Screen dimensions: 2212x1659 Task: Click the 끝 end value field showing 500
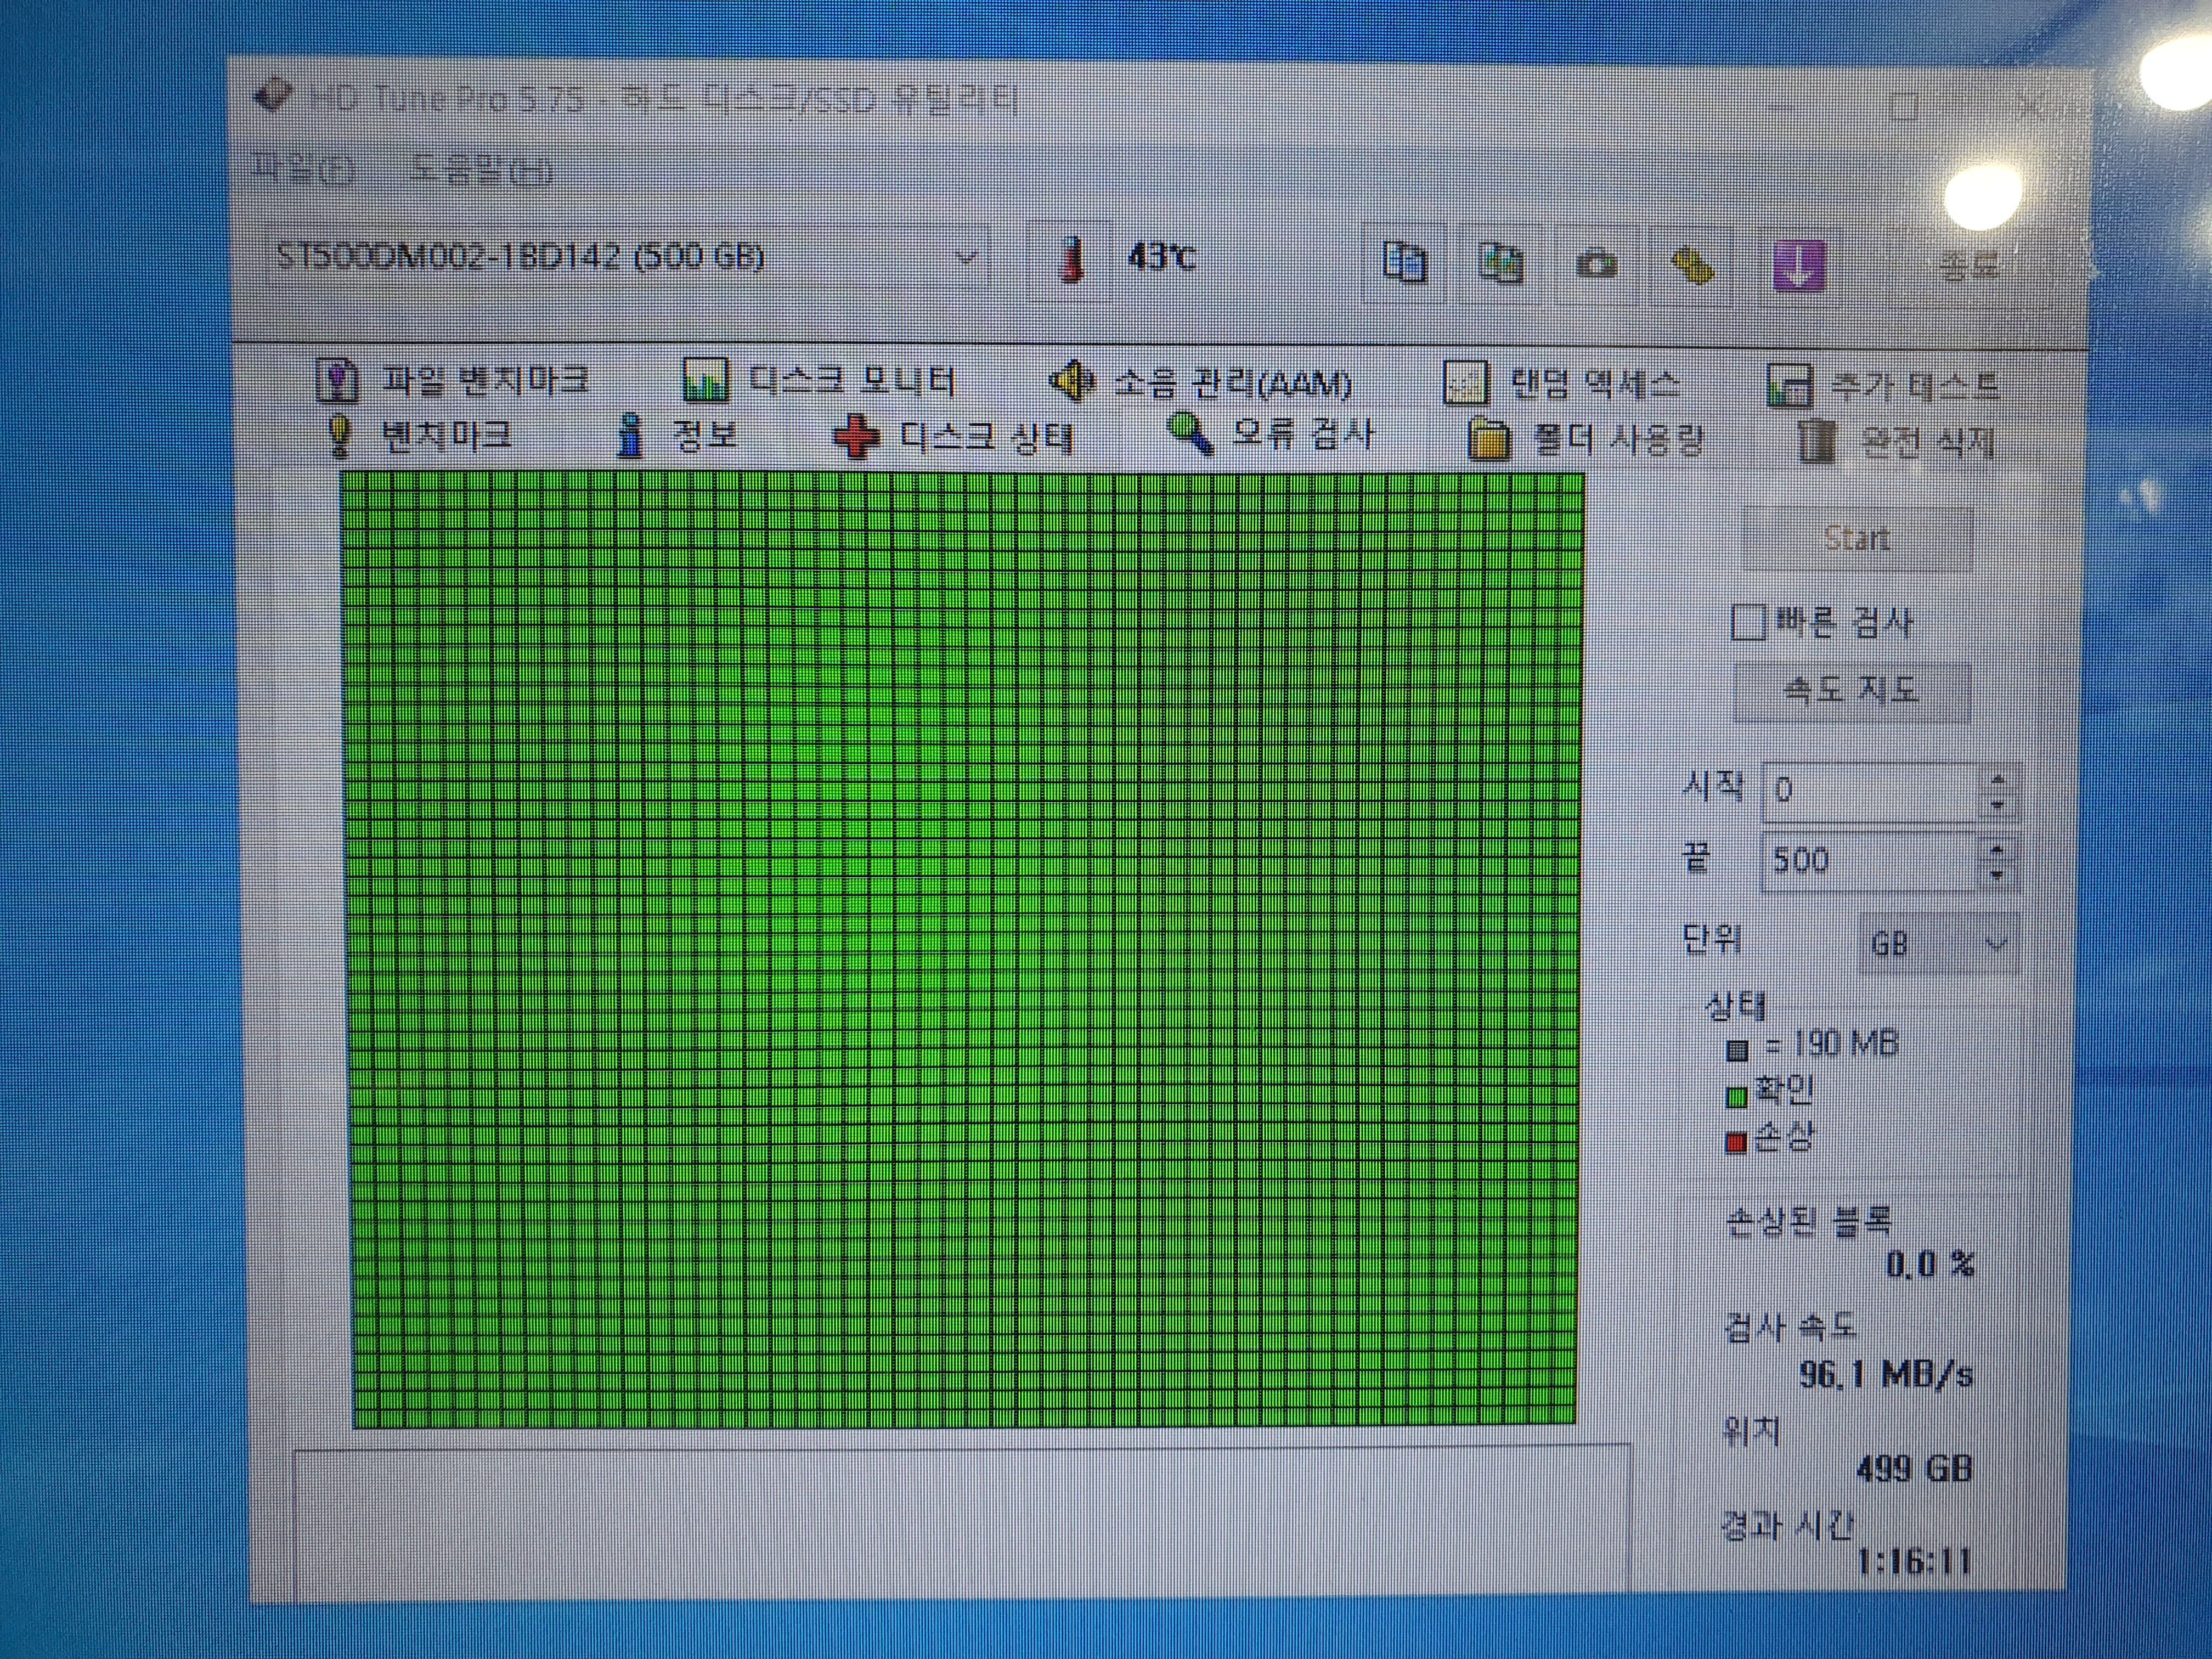(x=1868, y=860)
